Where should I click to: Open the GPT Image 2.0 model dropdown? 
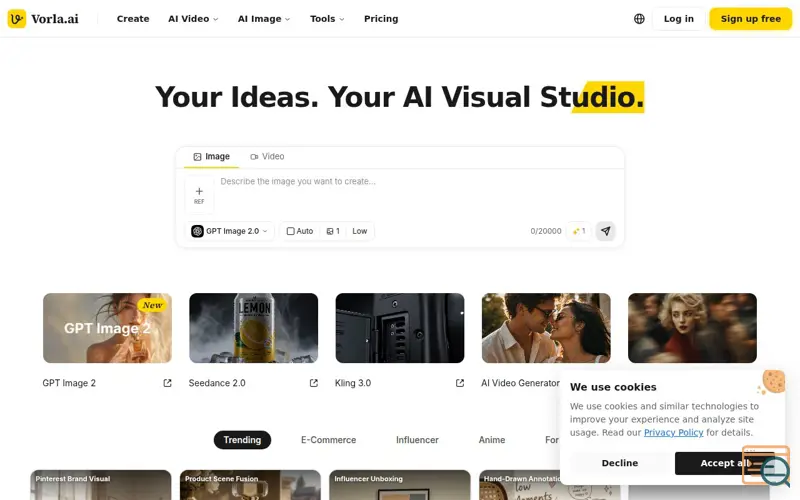tap(229, 231)
